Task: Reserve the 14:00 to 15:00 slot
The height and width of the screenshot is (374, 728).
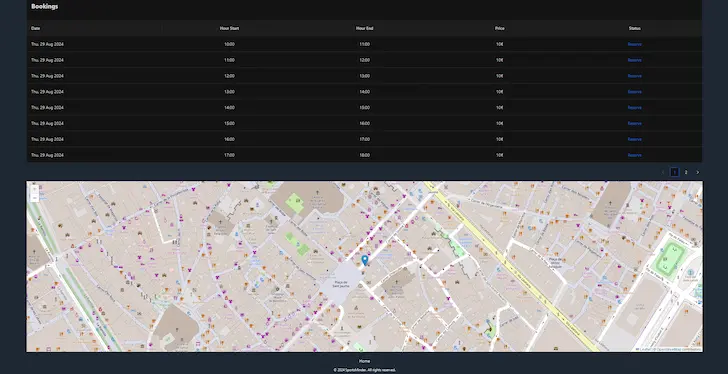Action: point(634,107)
